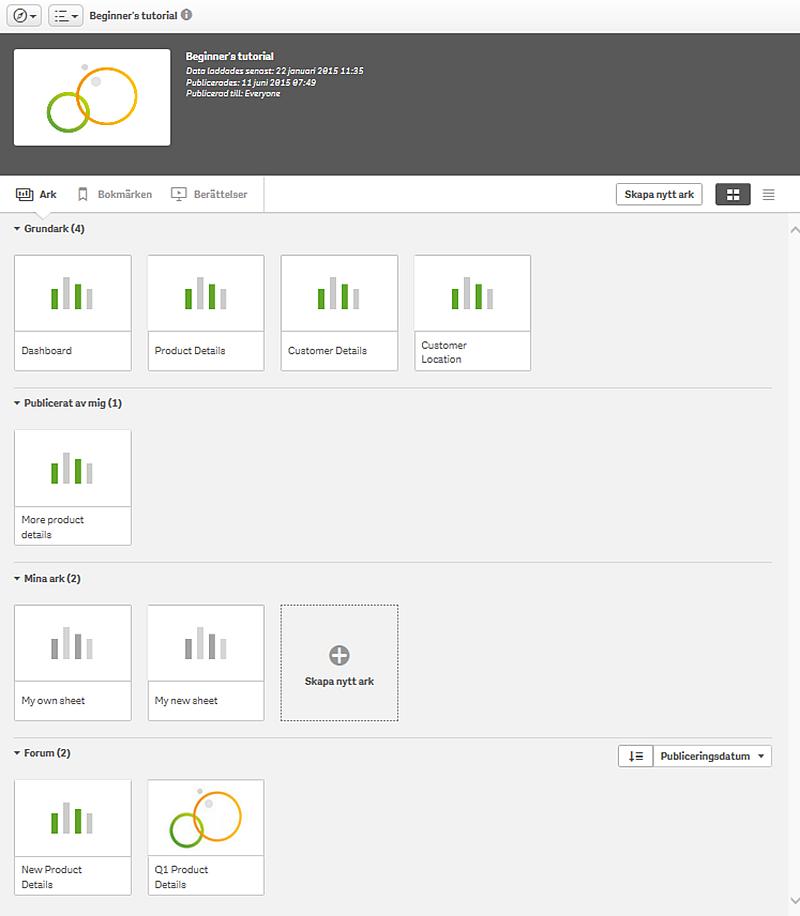Viewport: 800px width, 916px height.
Task: Open the Product Details sheet chart icon
Action: 206,293
